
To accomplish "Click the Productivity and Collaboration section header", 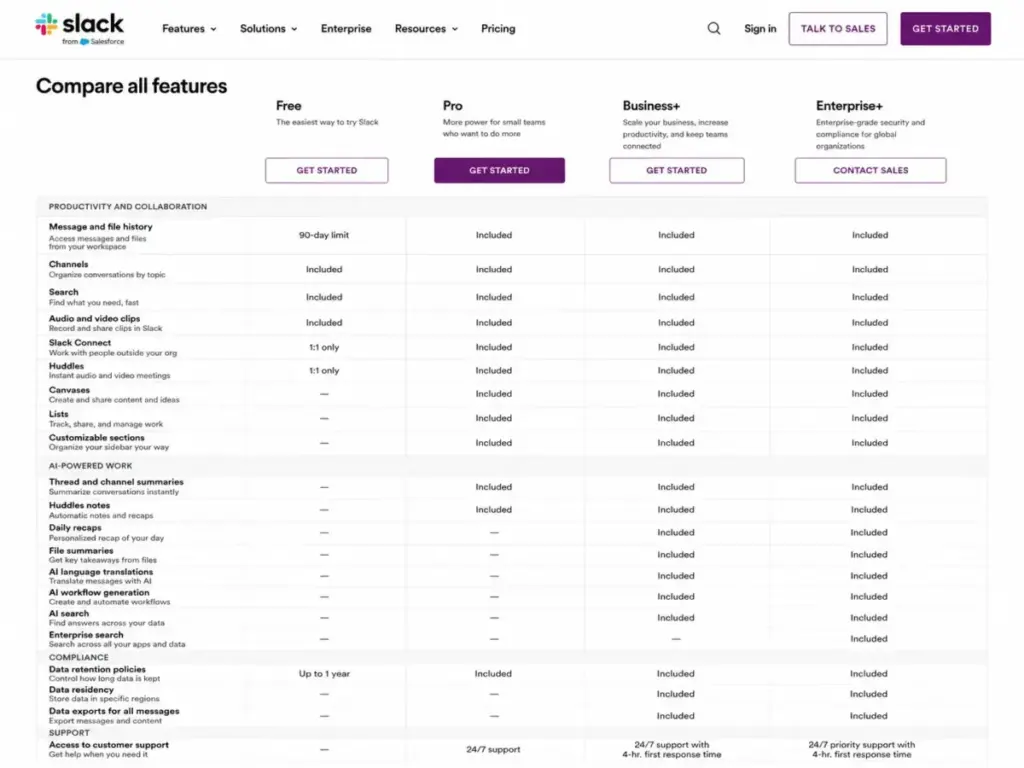I will click(128, 206).
